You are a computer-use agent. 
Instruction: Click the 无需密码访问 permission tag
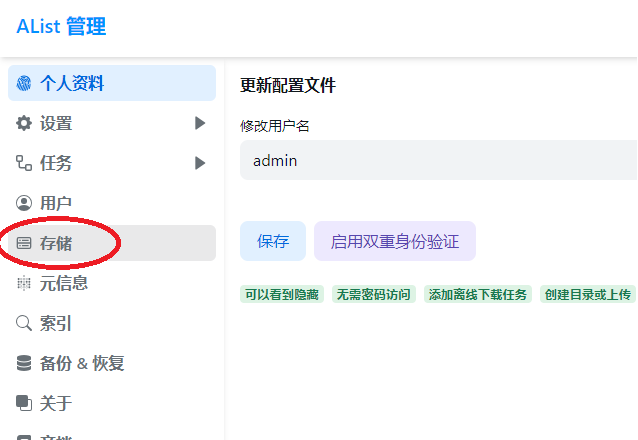pyautogui.click(x=373, y=294)
